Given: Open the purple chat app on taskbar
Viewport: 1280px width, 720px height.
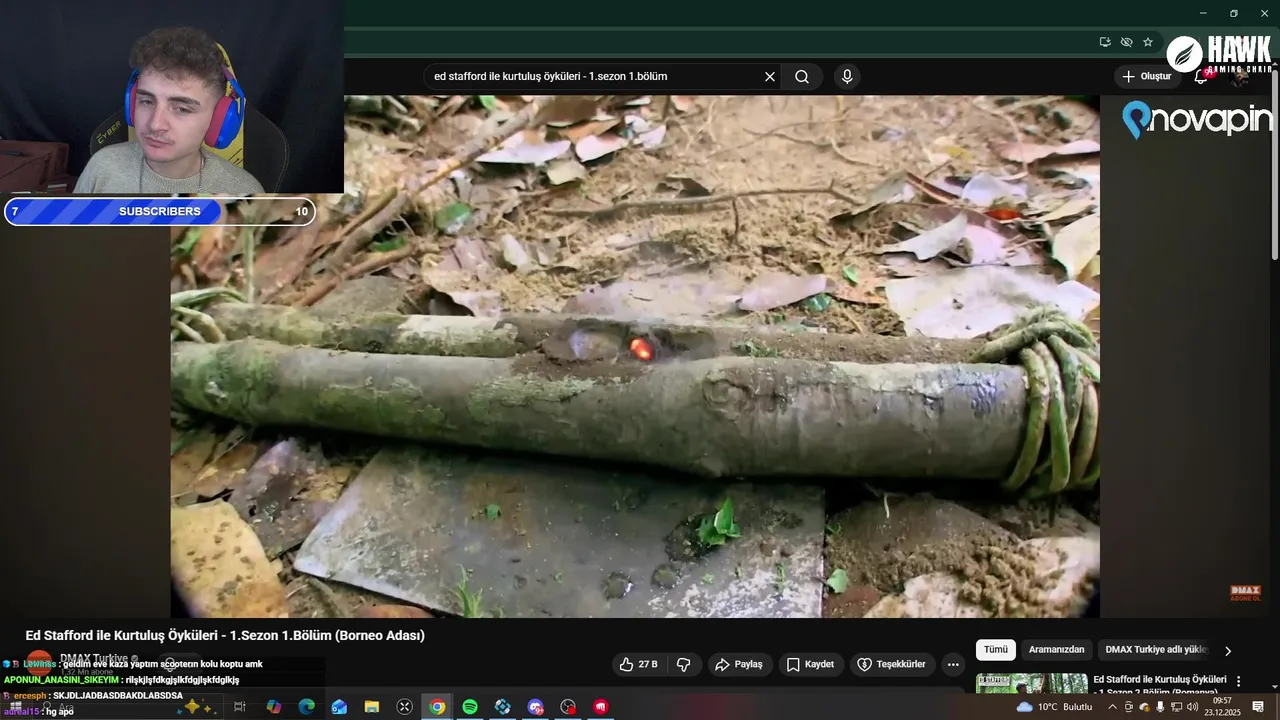Looking at the screenshot, I should pos(535,707).
